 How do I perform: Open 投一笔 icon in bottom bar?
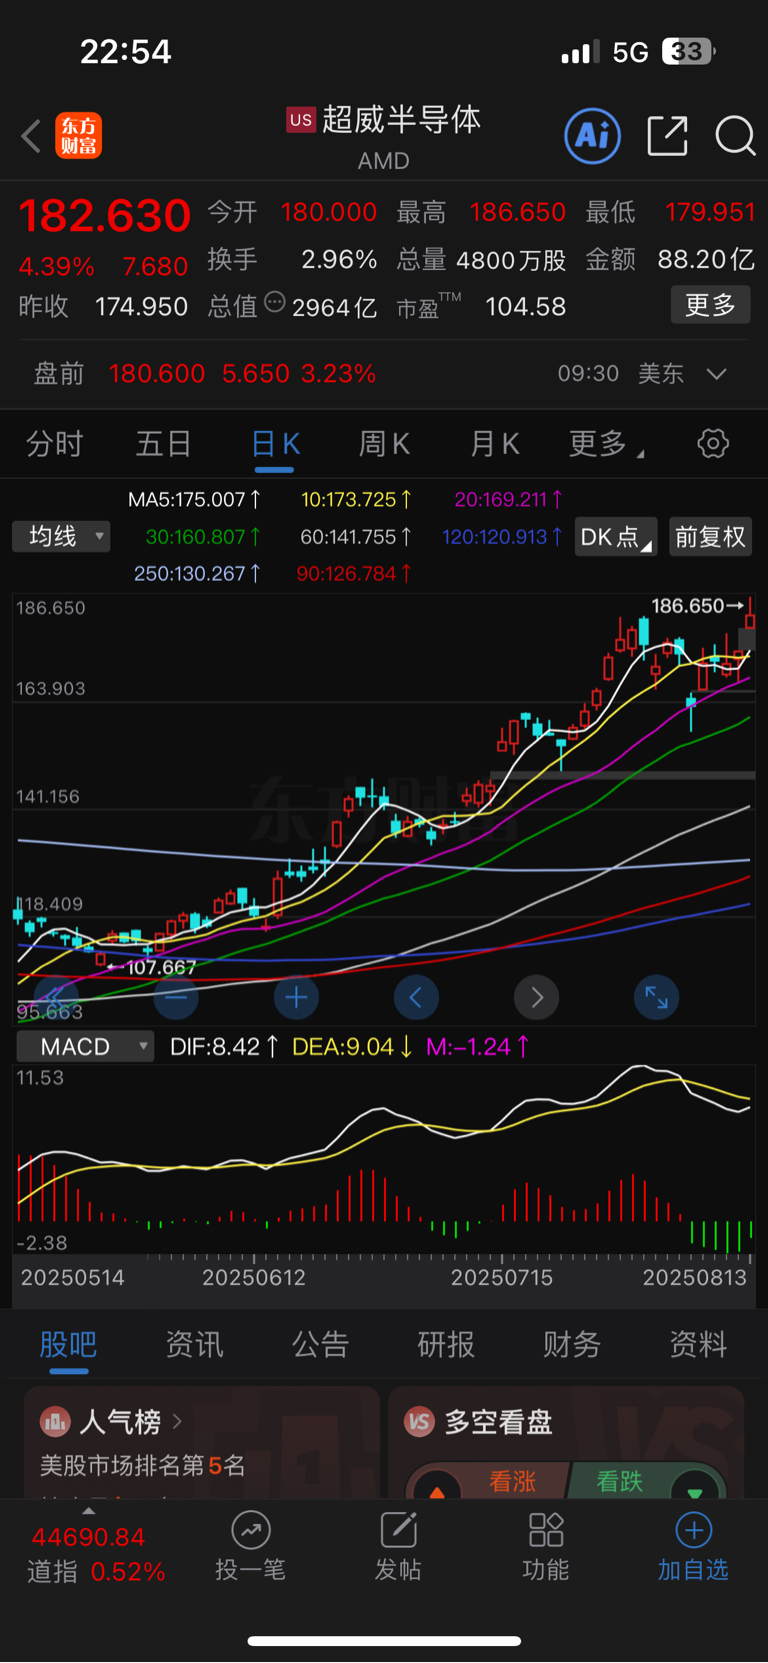pyautogui.click(x=251, y=1530)
